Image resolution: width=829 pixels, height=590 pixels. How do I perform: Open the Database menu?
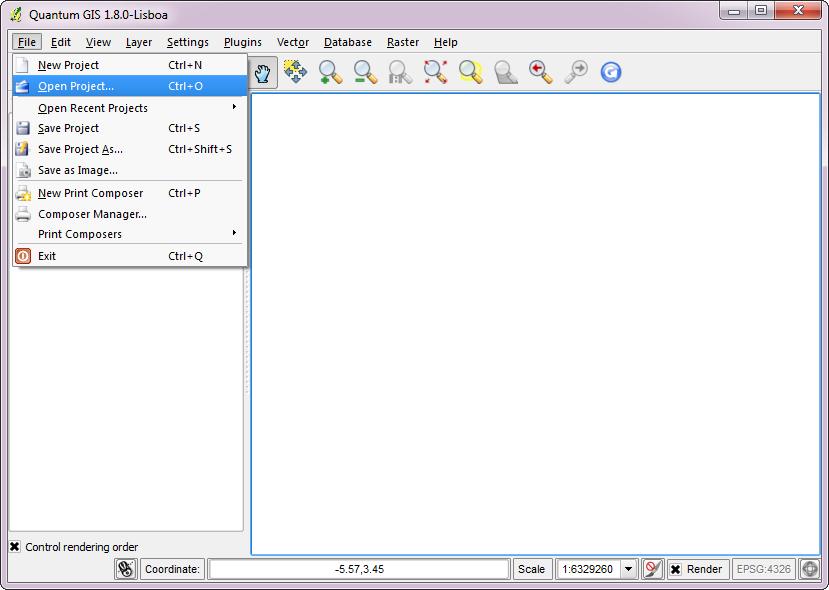pos(348,42)
